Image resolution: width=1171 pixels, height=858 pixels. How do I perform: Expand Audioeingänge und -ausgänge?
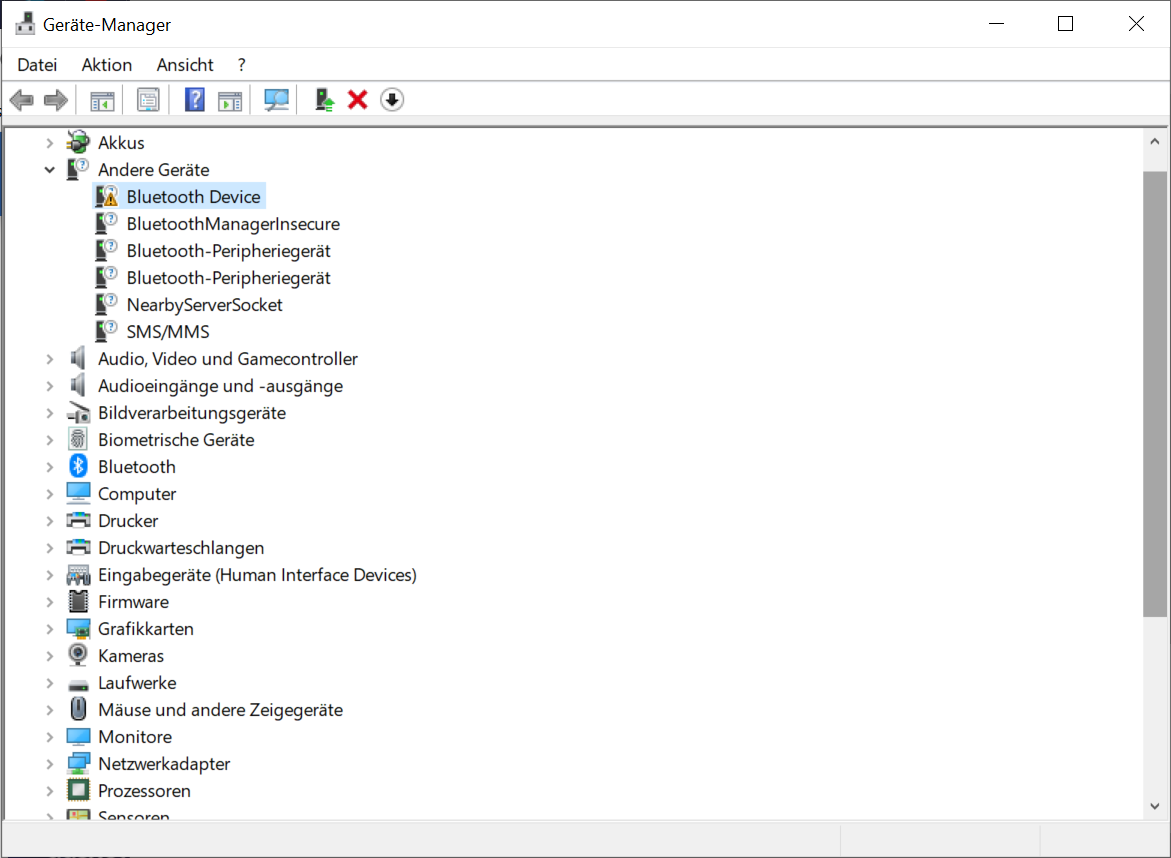tap(49, 386)
